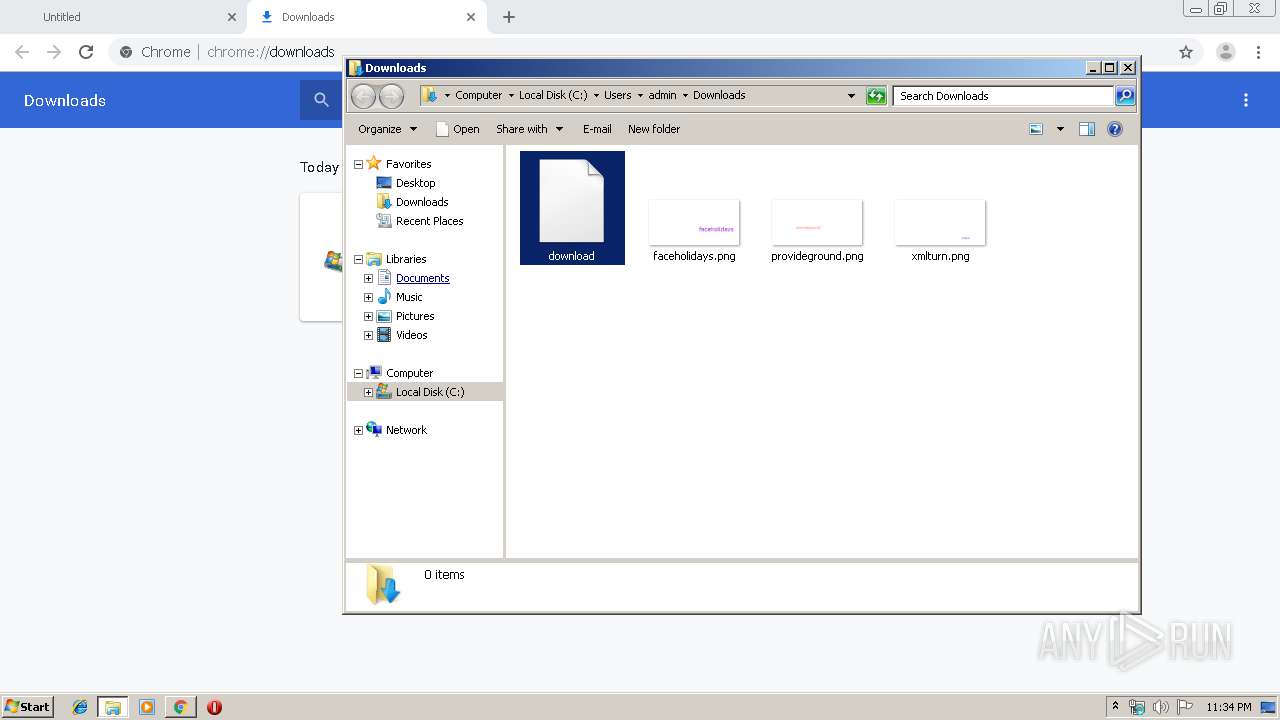Open the views options dropdown arrow
Image resolution: width=1280 pixels, height=720 pixels.
click(x=1060, y=129)
